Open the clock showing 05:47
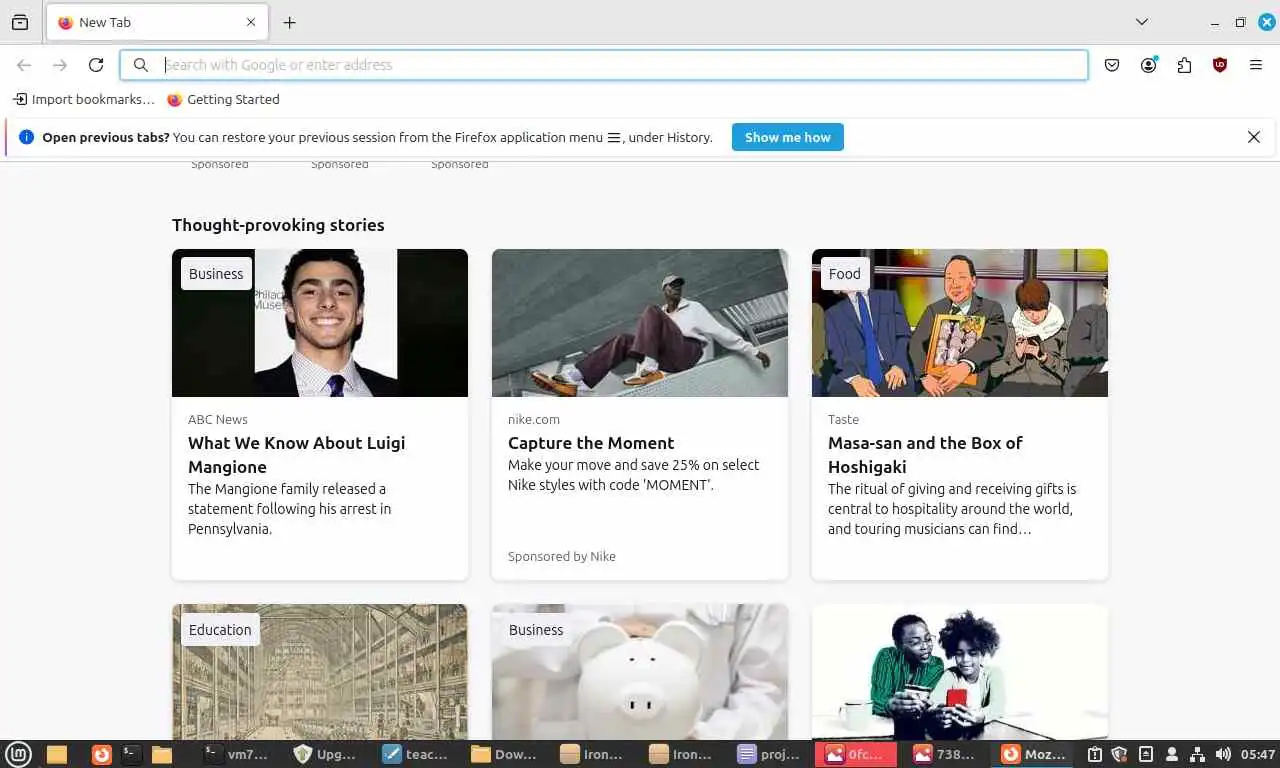The height and width of the screenshot is (768, 1280). pos(1257,754)
